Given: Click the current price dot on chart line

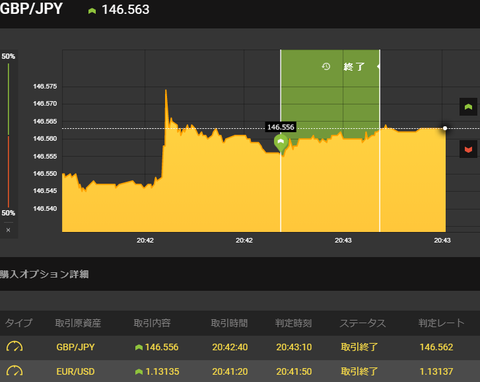Looking at the screenshot, I should click(x=445, y=128).
